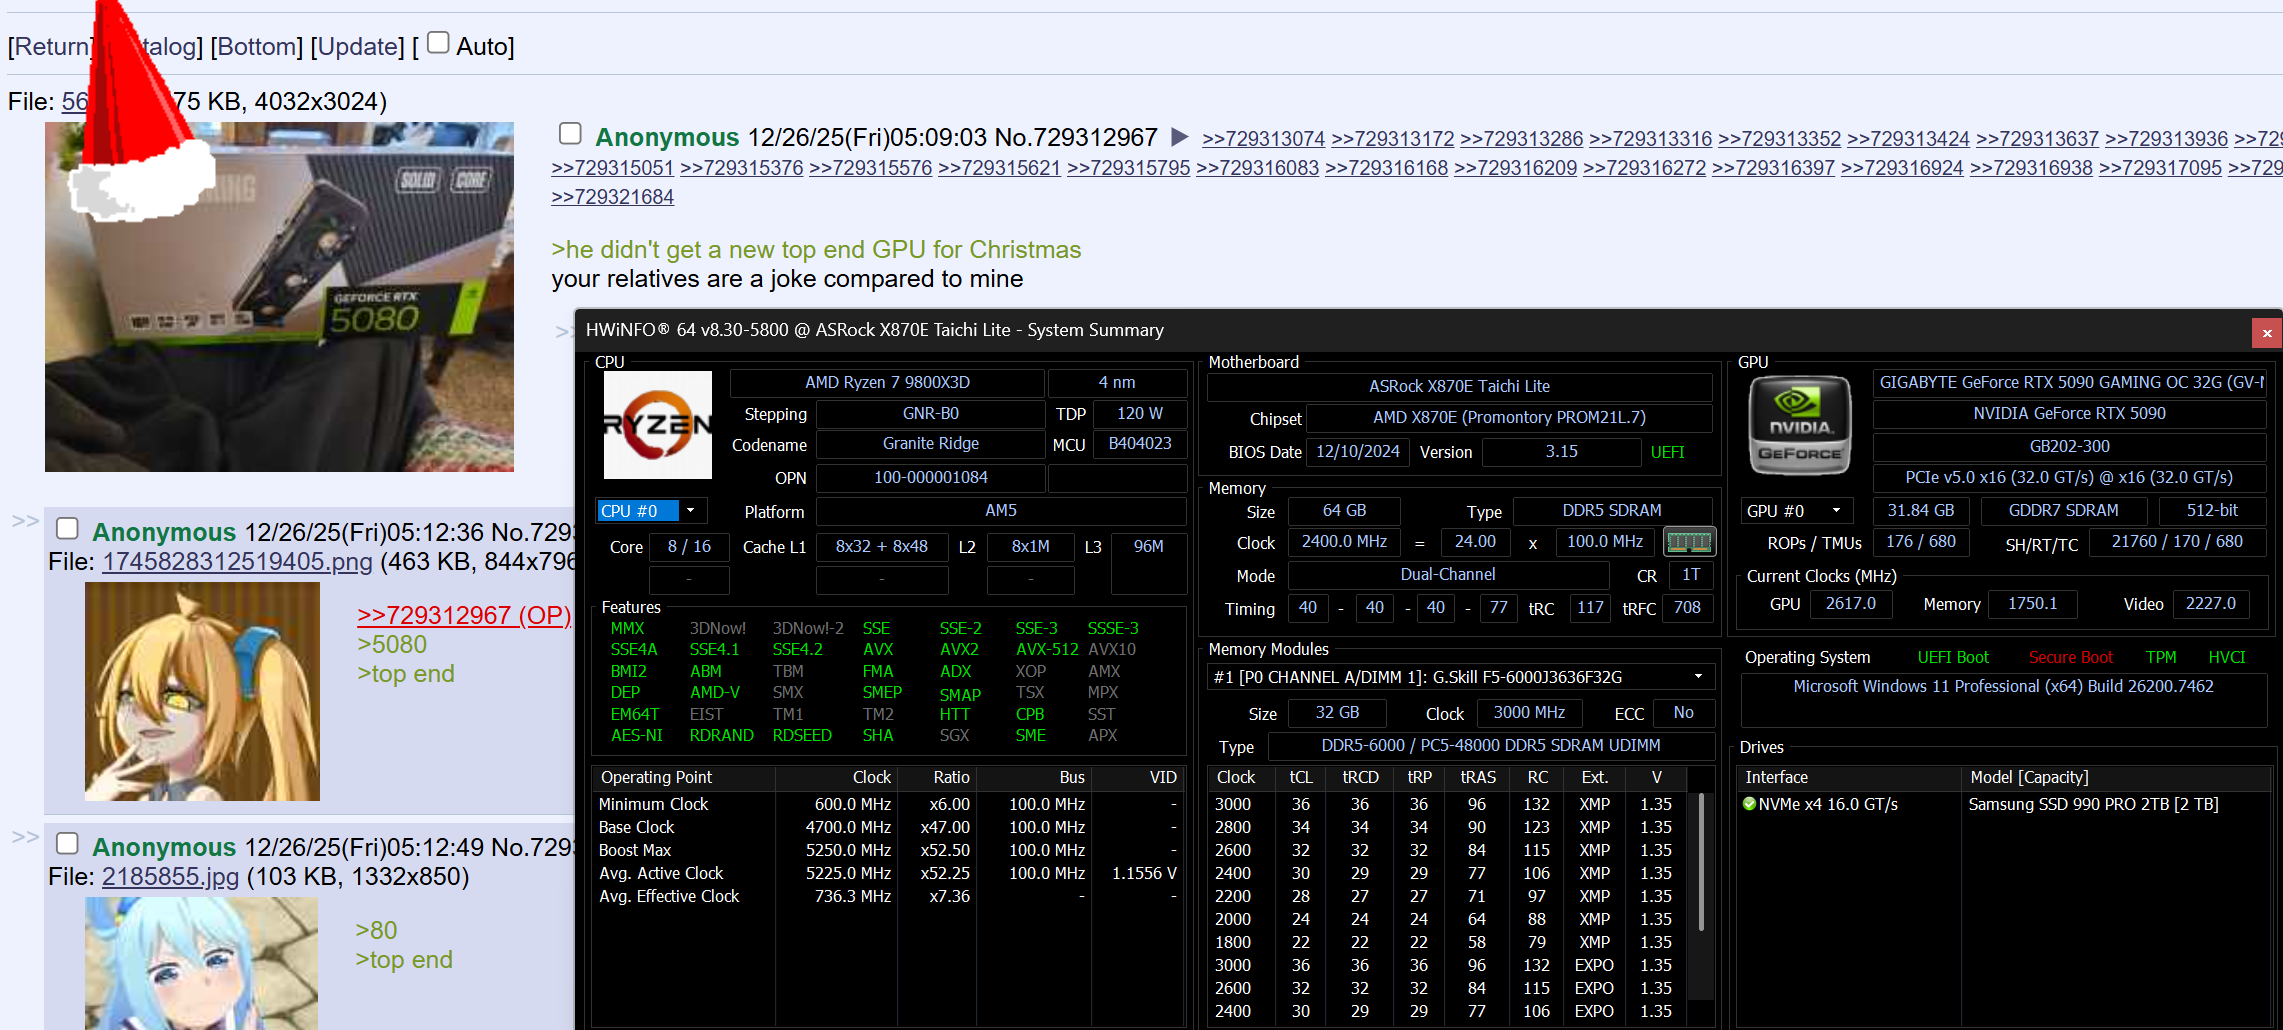Viewport: 2283px width, 1030px height.
Task: Click the memory Mode value Dual-Channel
Action: coord(1448,575)
